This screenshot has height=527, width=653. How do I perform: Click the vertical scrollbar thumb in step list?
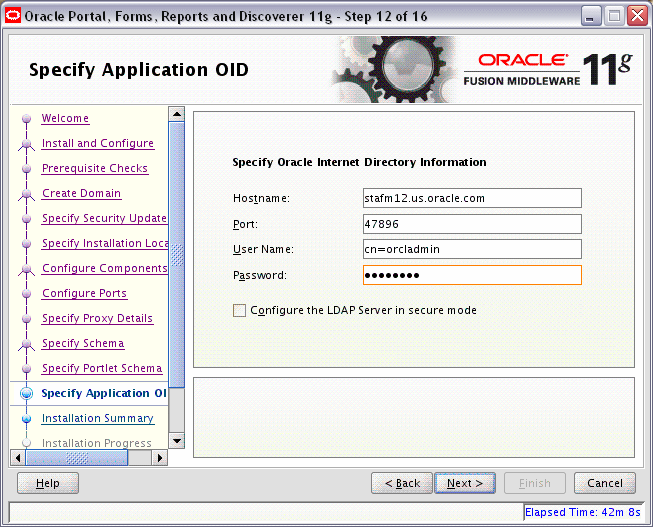point(177,255)
